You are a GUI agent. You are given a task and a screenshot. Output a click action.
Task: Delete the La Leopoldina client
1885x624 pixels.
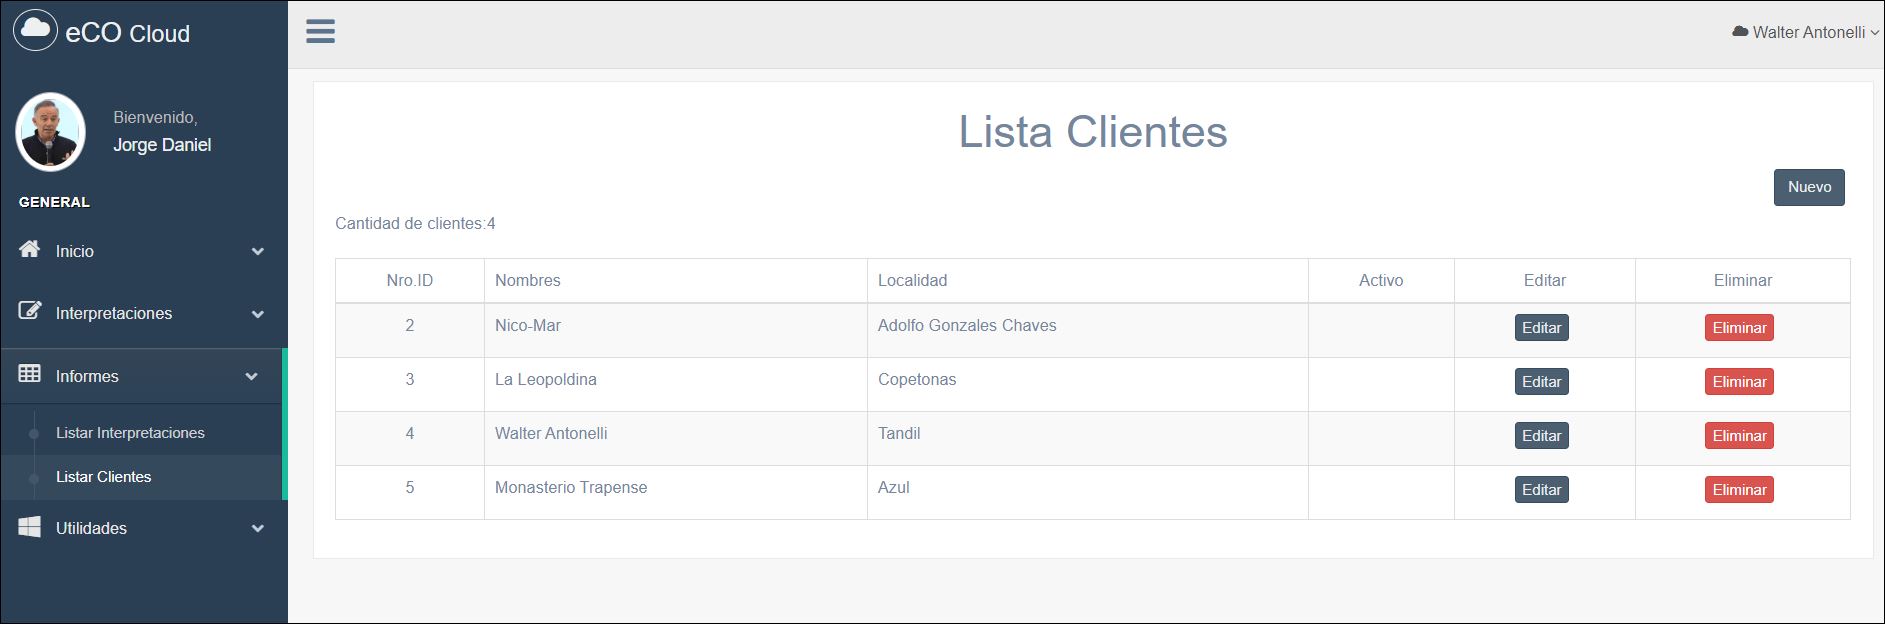(x=1738, y=382)
